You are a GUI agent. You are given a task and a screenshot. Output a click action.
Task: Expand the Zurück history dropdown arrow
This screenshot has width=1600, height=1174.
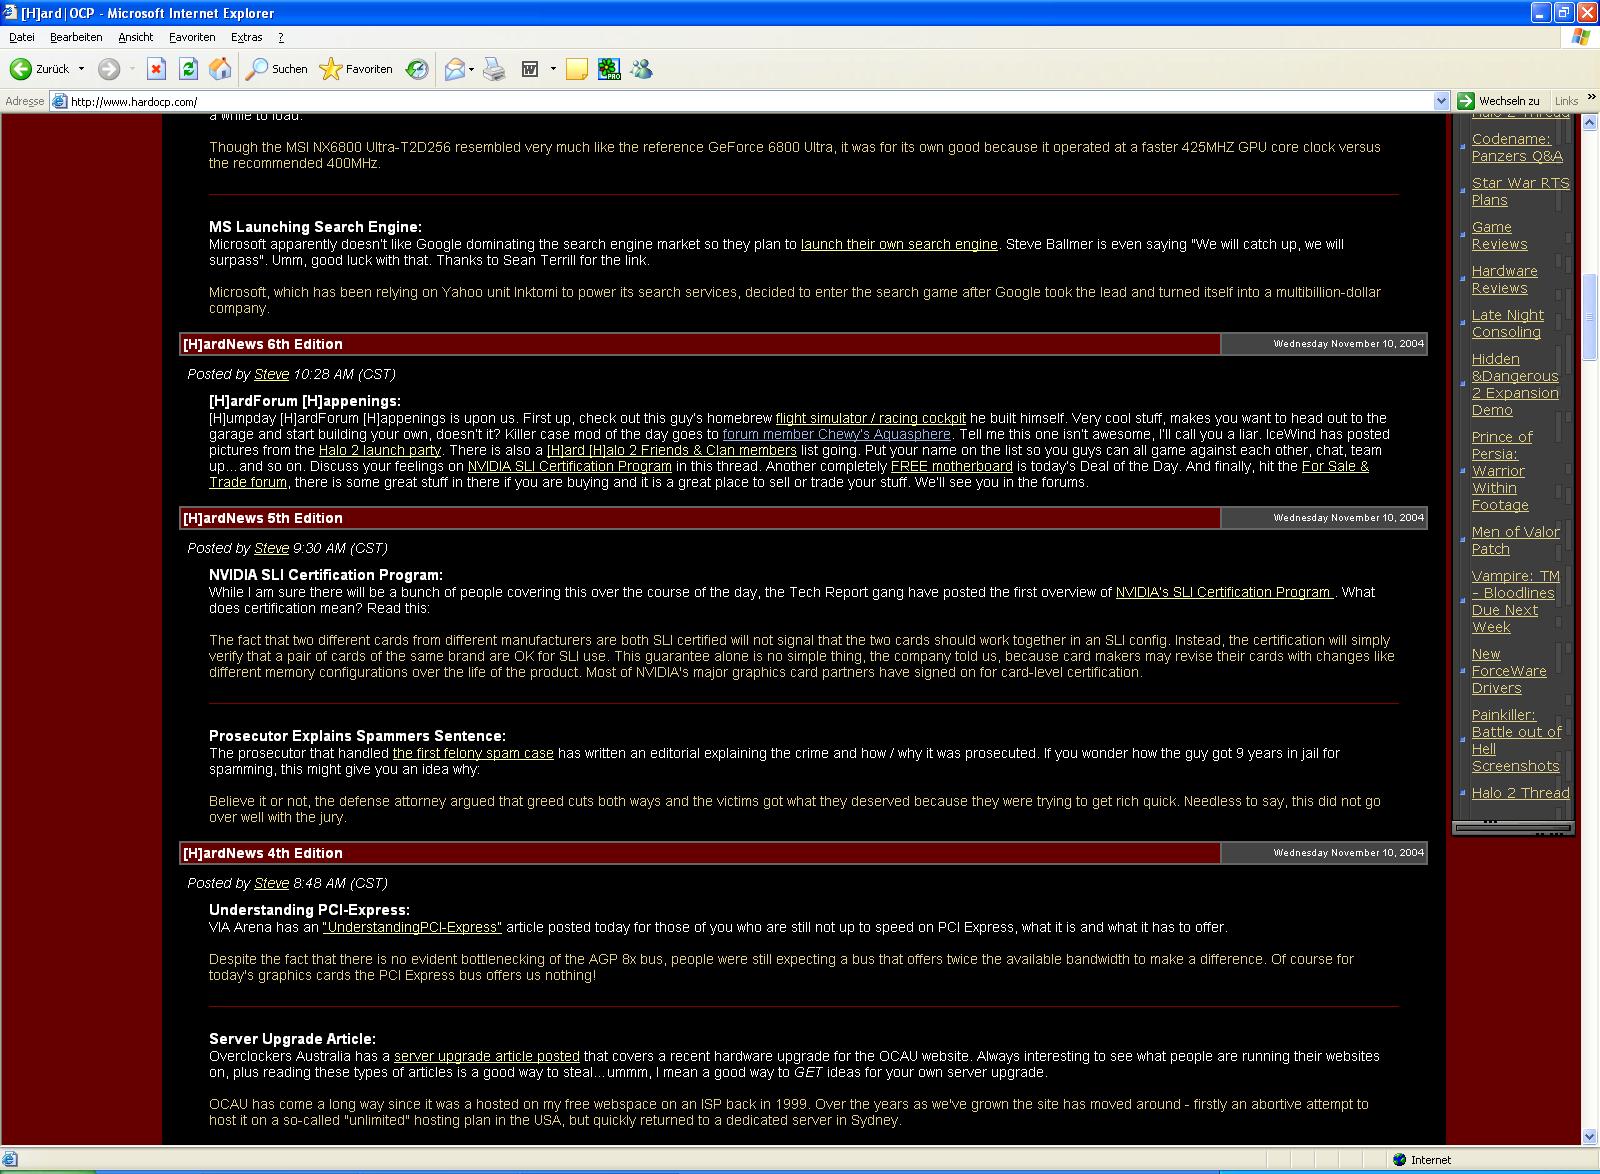point(82,69)
